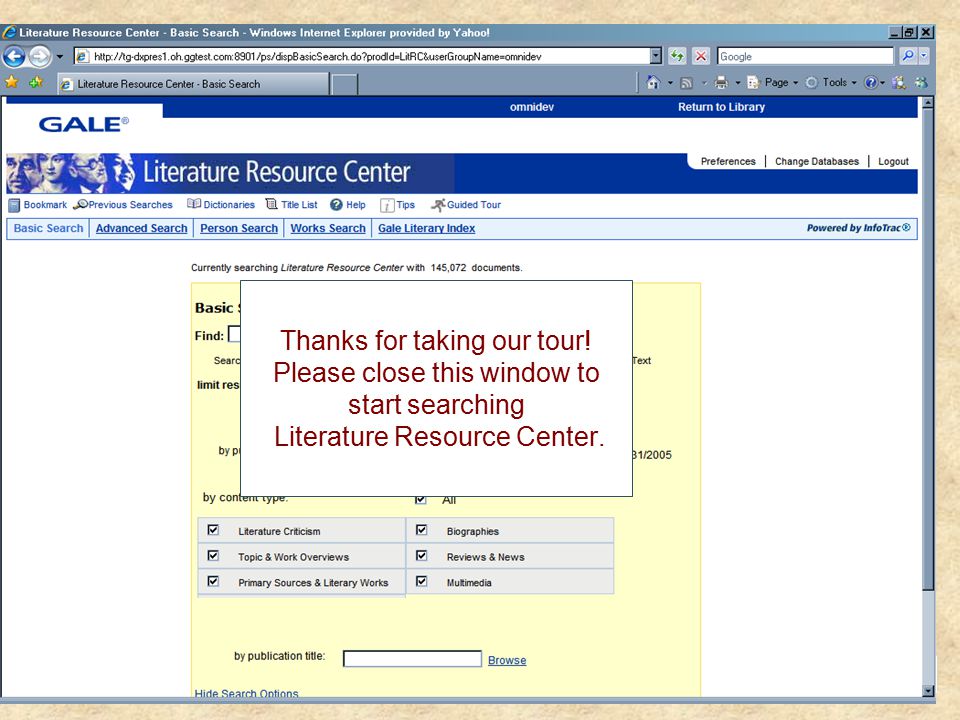Select the Basic Search tab

[x=48, y=228]
